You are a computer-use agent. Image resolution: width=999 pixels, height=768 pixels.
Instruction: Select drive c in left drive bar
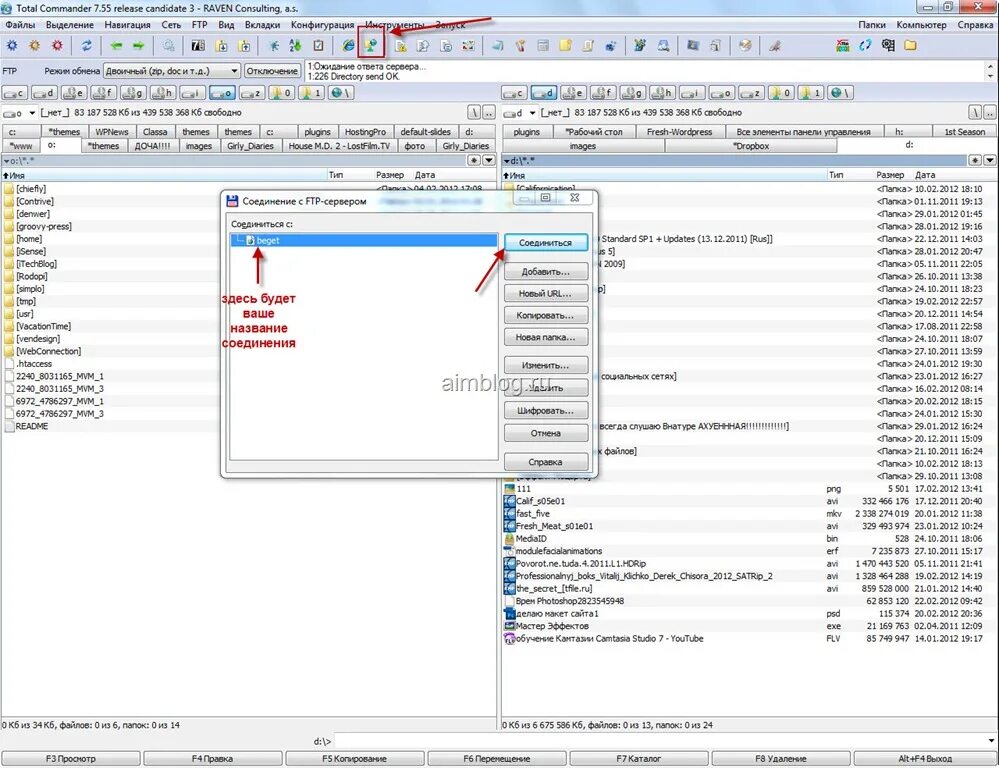[15, 93]
